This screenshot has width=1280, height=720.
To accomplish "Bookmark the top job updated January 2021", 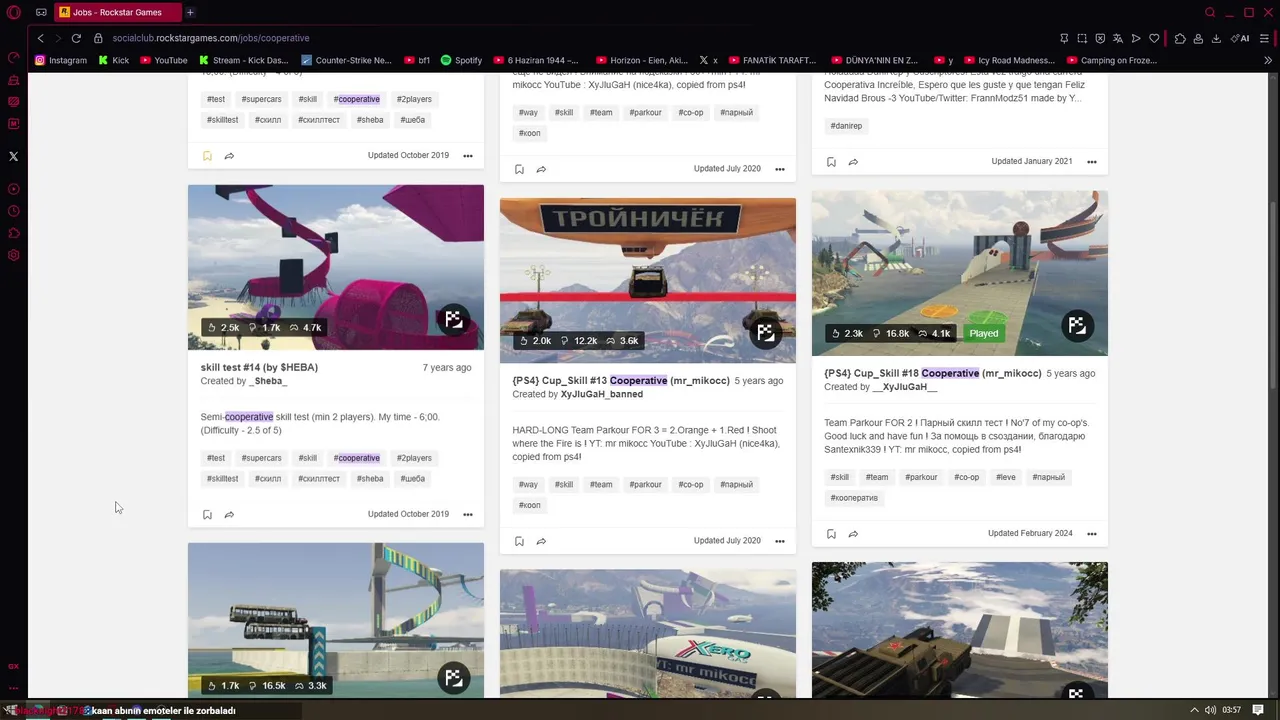I will point(831,162).
